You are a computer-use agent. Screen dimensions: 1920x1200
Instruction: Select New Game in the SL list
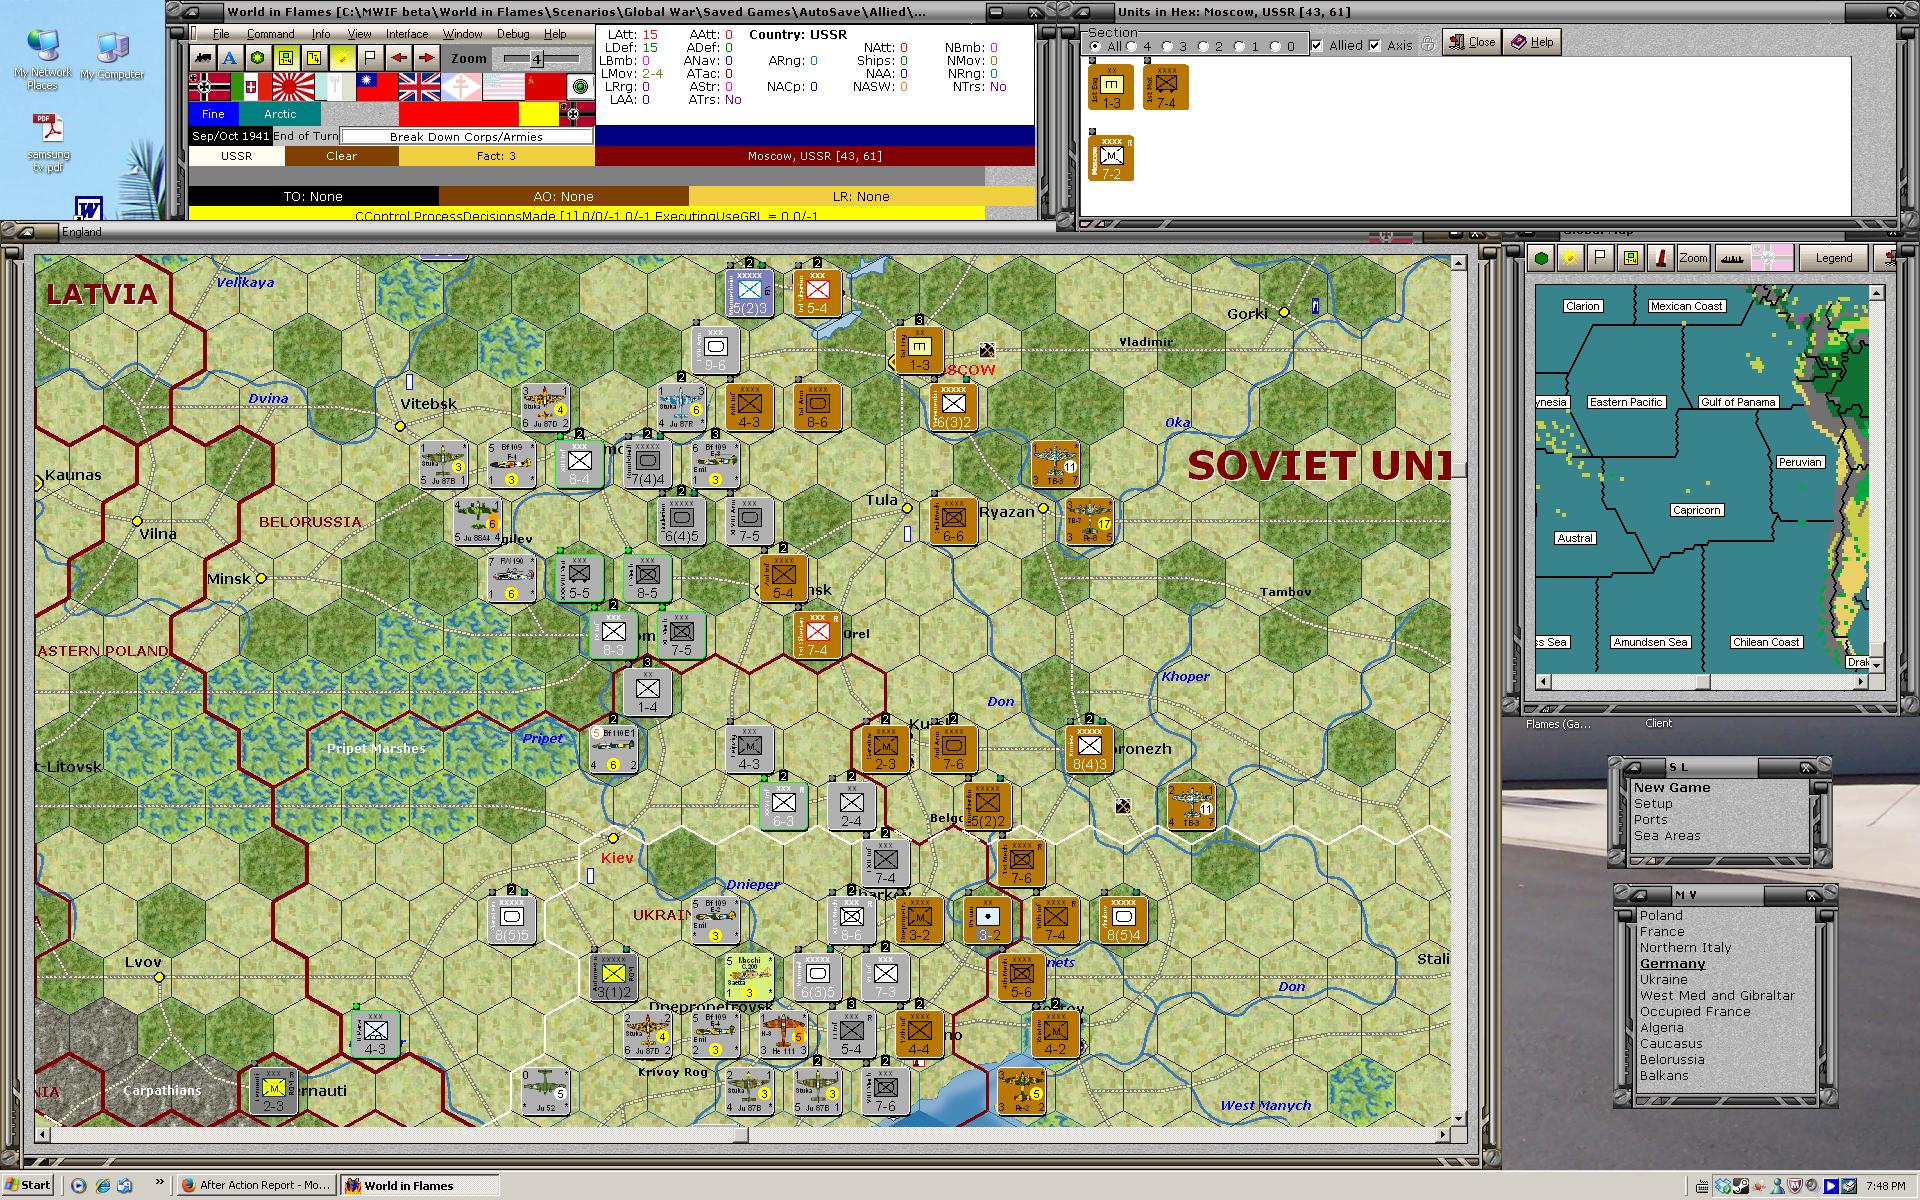tap(1672, 788)
